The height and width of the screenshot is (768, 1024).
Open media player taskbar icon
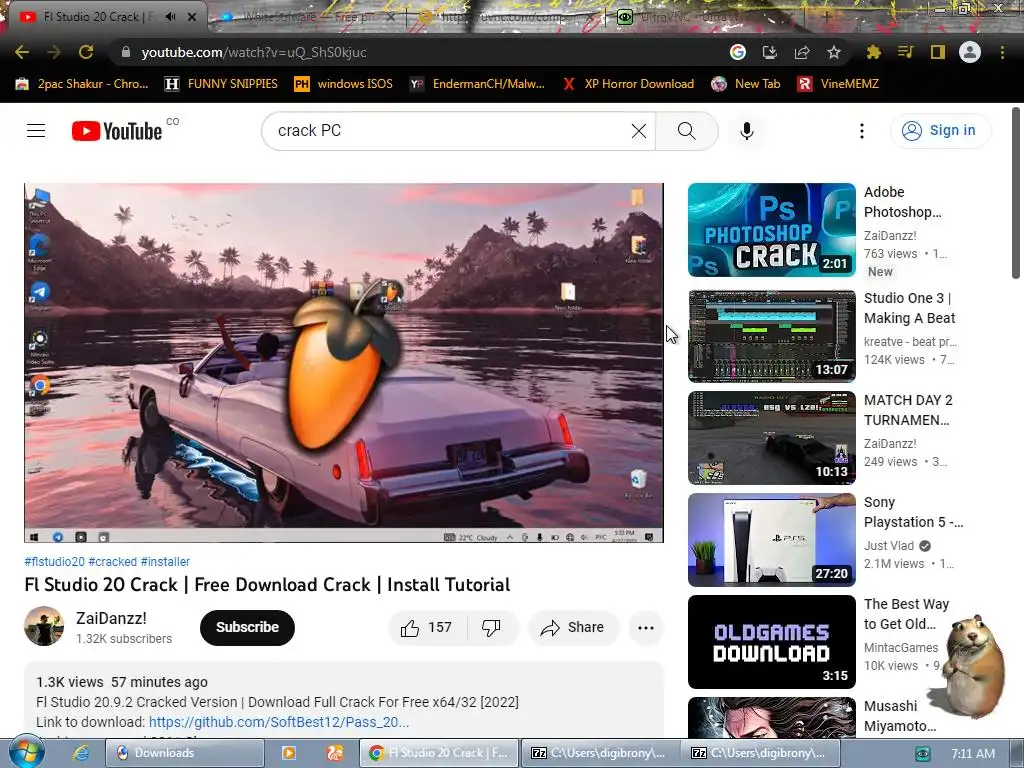(289, 753)
